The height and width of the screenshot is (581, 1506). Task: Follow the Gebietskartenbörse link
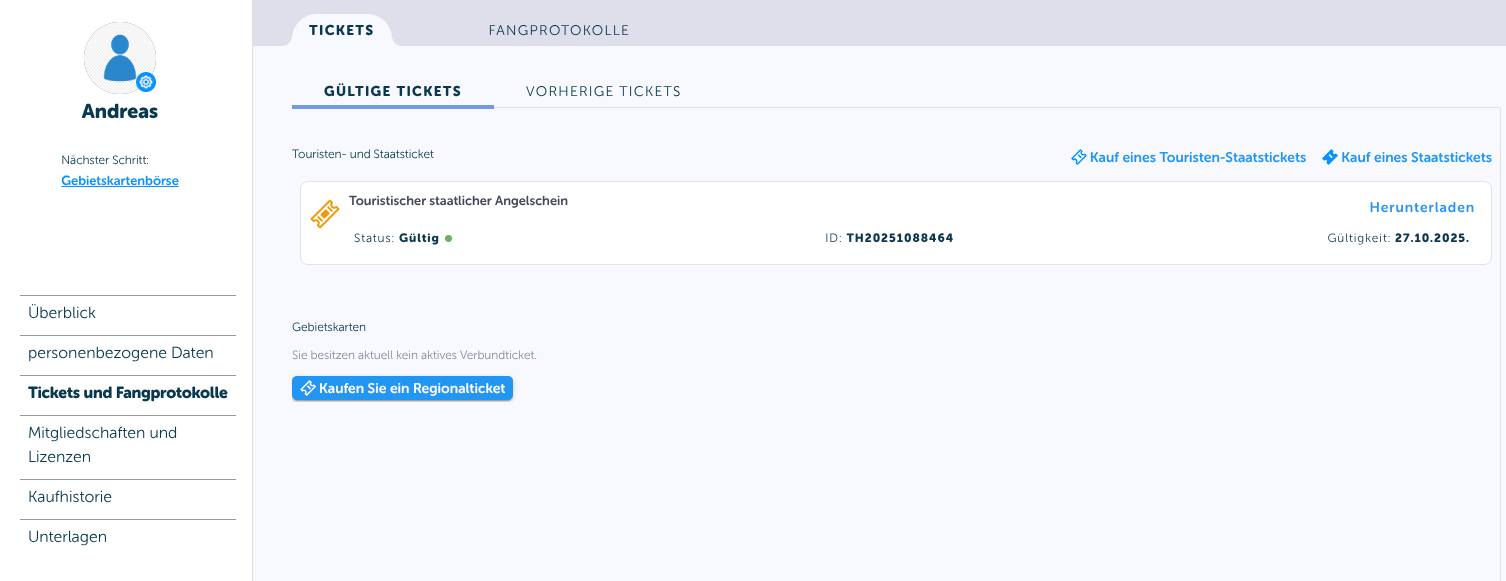click(x=120, y=181)
